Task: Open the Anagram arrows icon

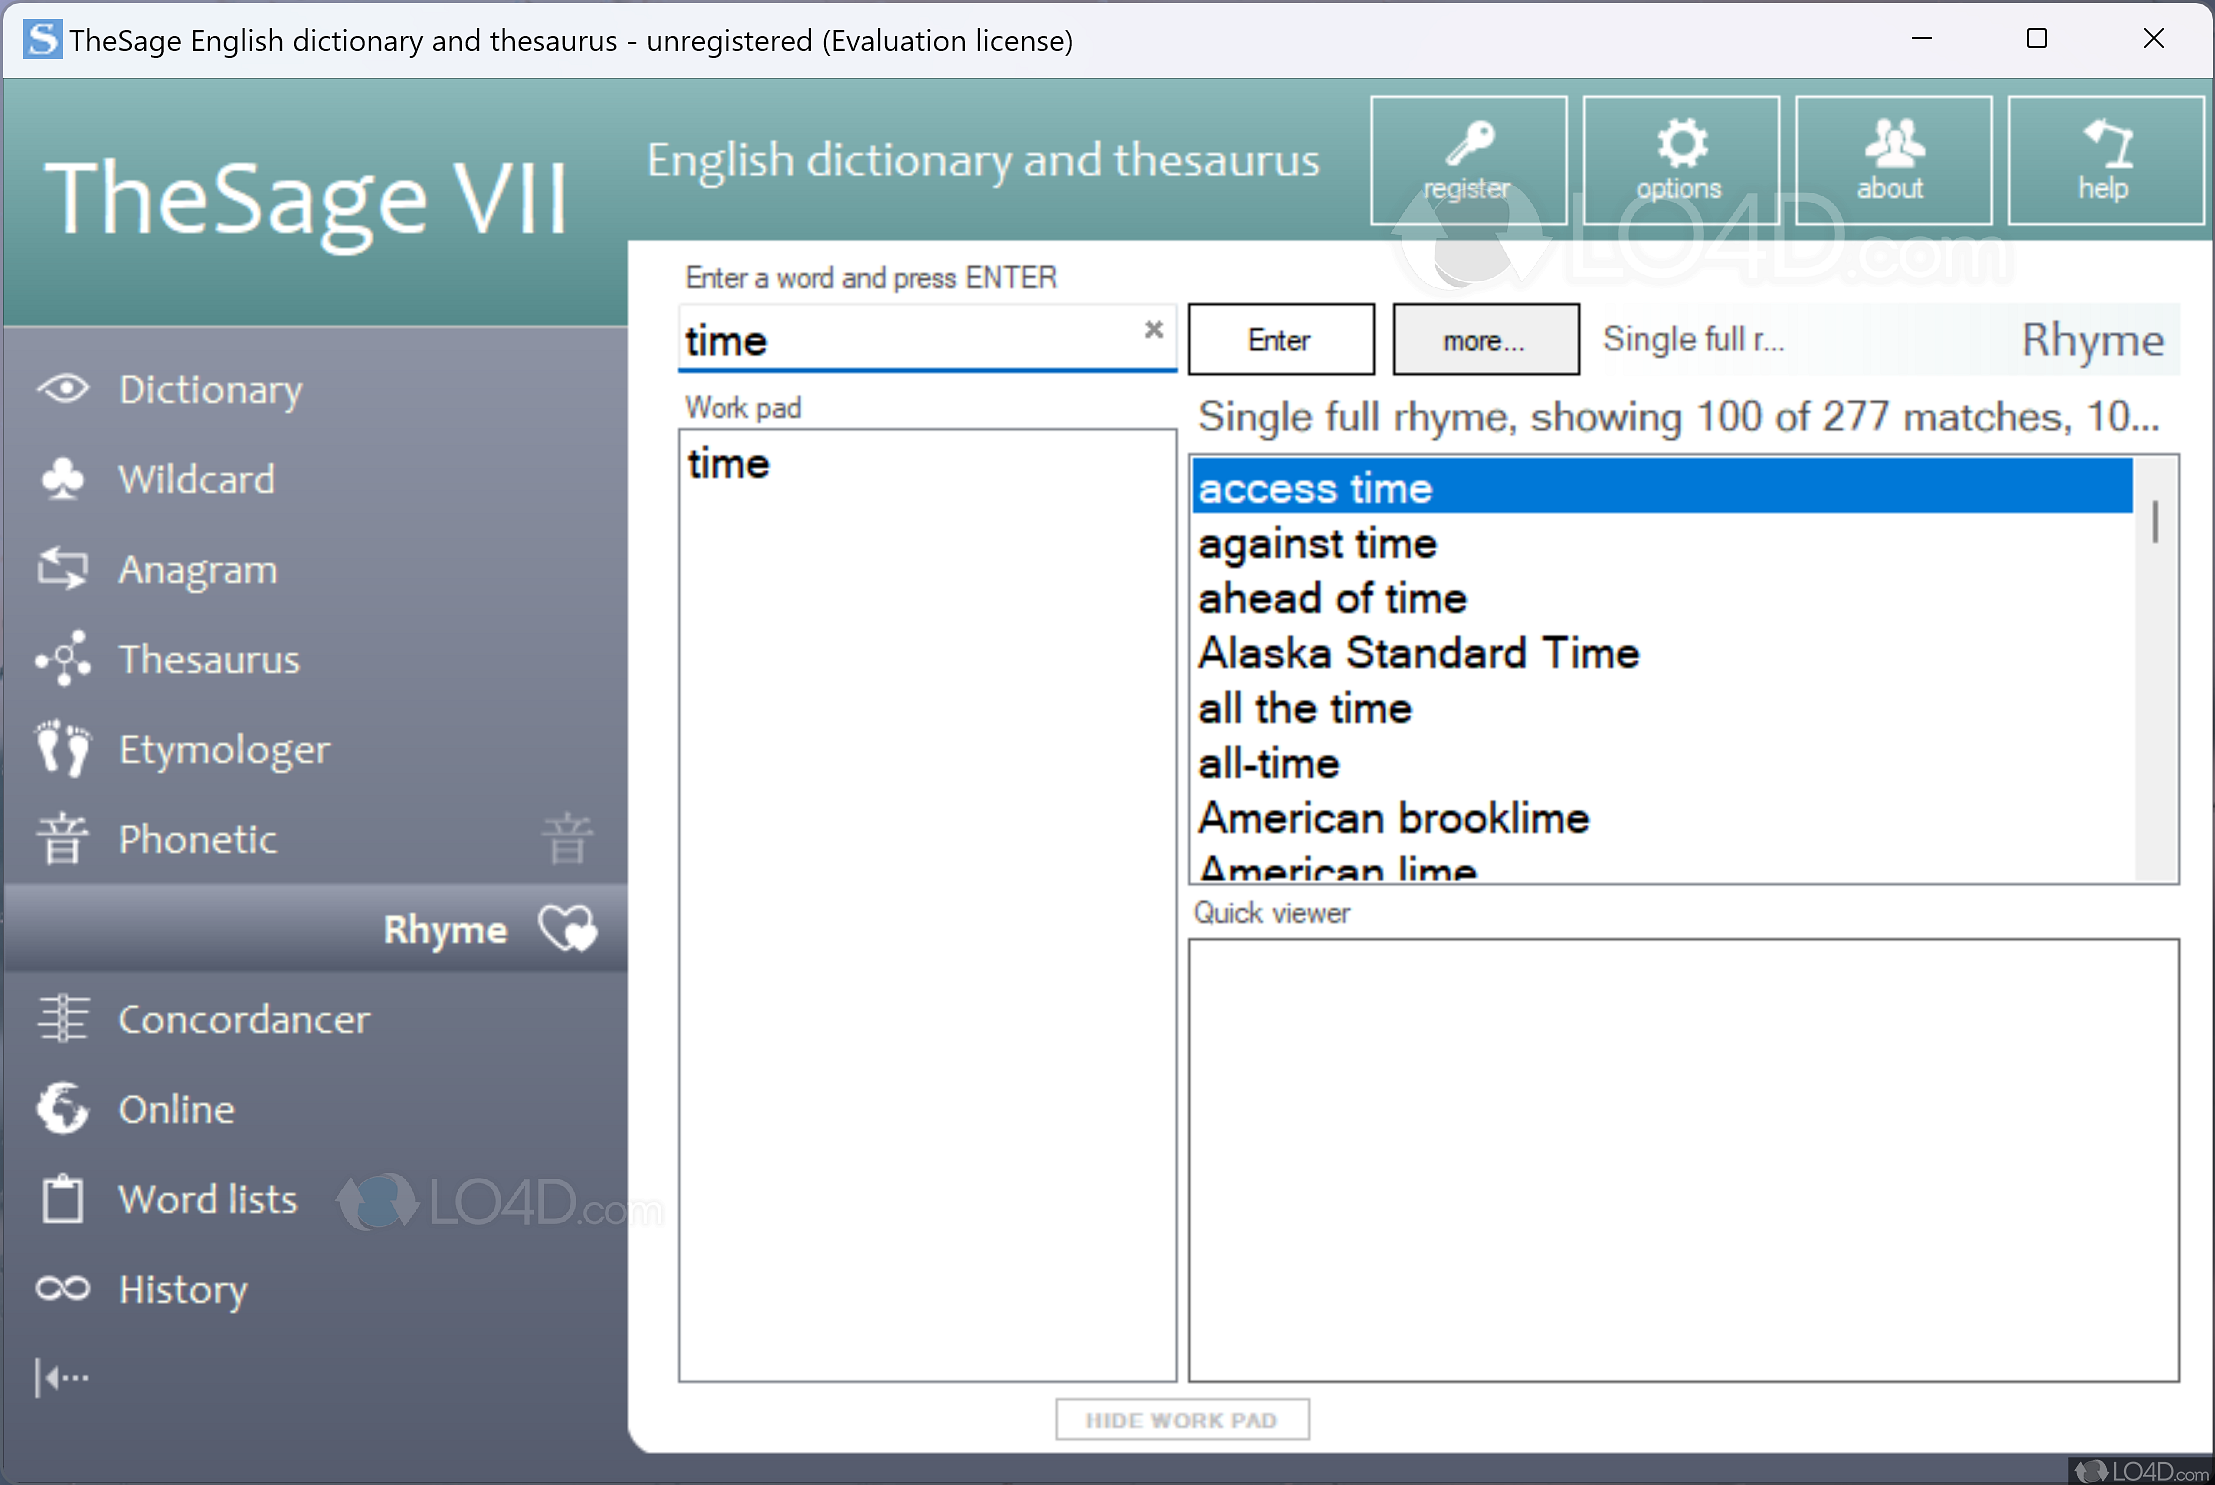Action: pyautogui.click(x=63, y=569)
